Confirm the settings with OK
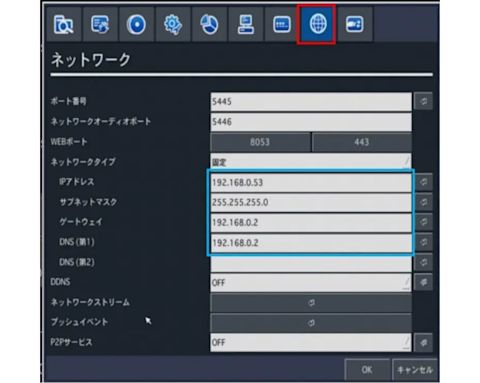Screen dimensions: 480x383 (367, 369)
